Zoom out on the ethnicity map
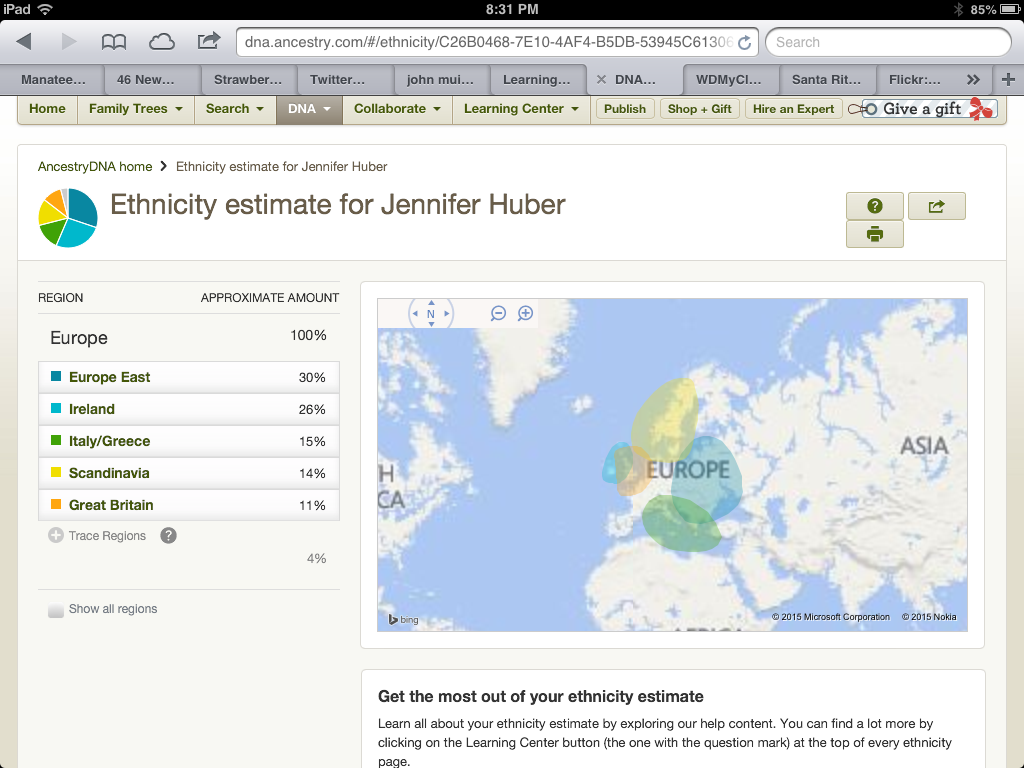1024x768 pixels. 498,313
